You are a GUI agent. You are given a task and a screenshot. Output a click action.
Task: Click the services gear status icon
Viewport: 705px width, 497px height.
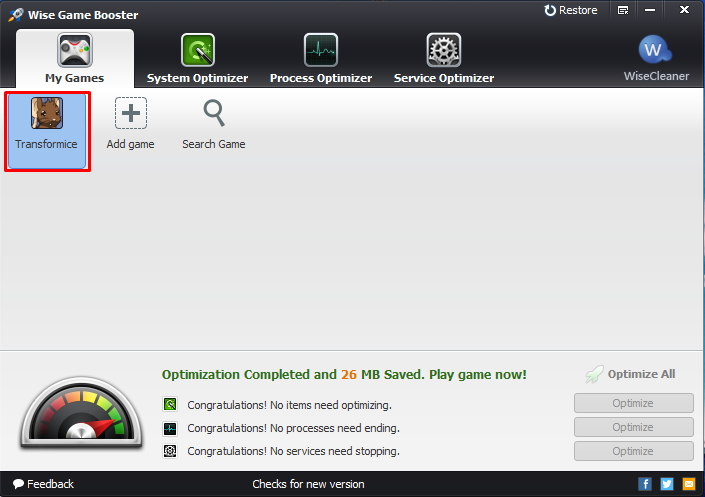(x=170, y=451)
